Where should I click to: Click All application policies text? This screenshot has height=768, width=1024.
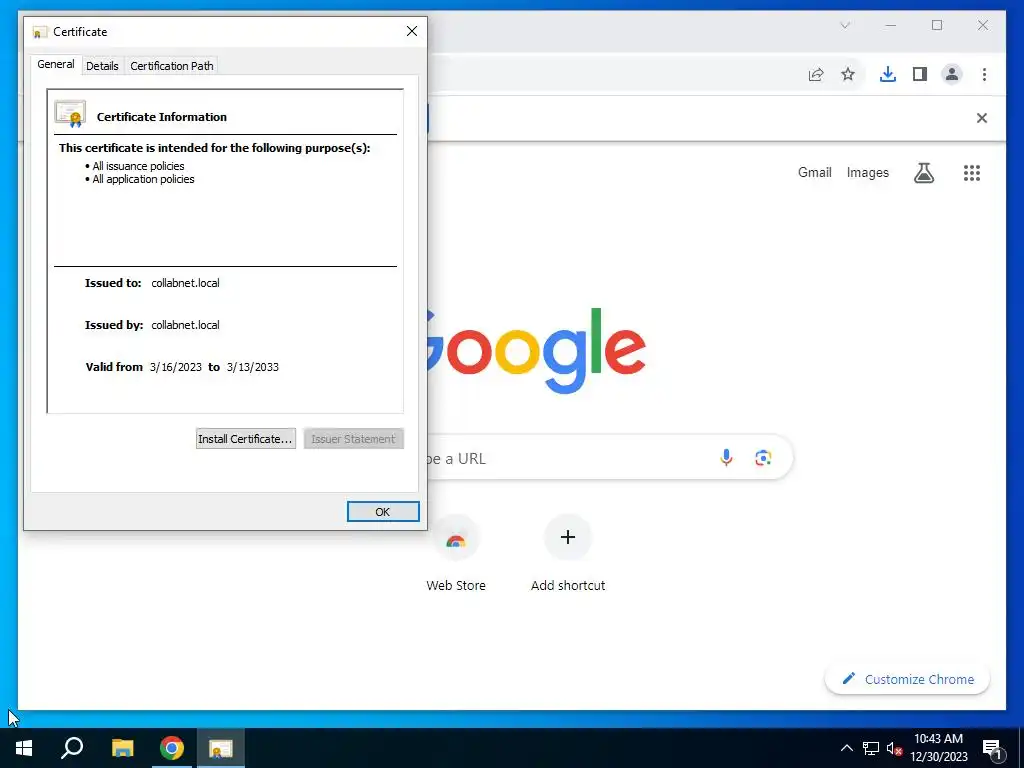pyautogui.click(x=143, y=179)
